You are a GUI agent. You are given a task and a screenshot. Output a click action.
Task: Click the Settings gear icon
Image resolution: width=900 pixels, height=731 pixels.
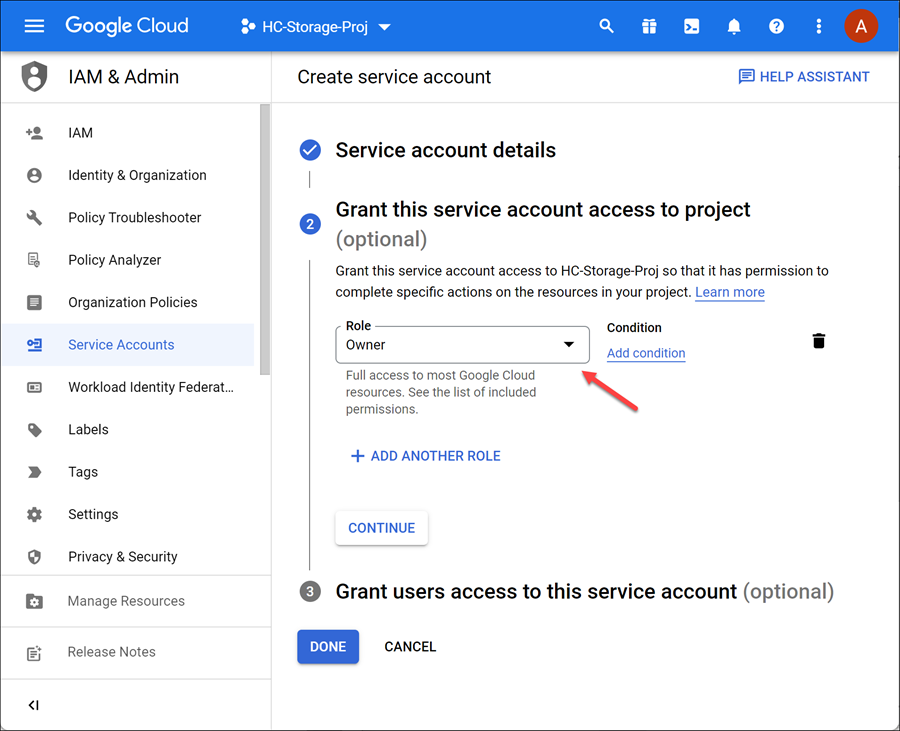click(34, 514)
